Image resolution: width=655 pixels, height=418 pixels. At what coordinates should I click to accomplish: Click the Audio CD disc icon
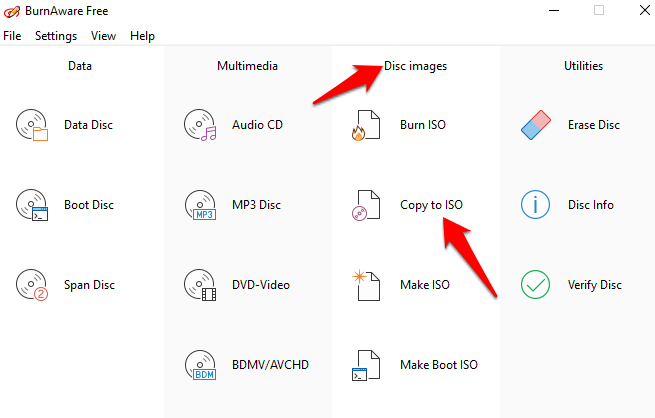200,125
